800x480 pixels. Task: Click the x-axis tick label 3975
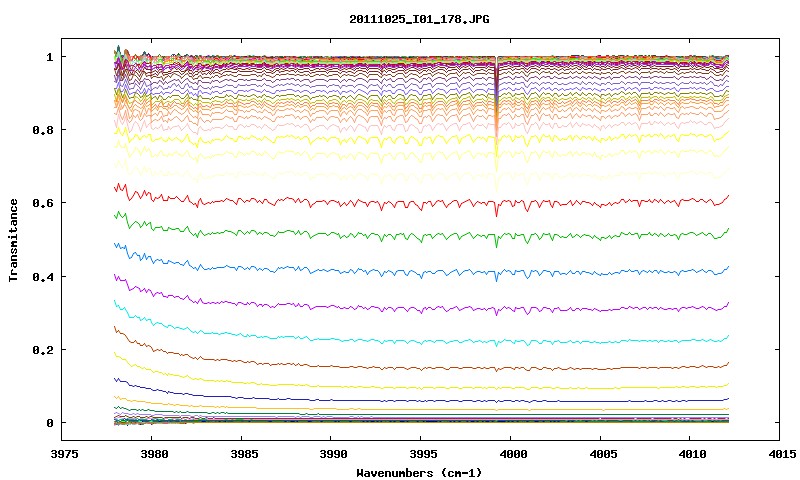(x=64, y=454)
